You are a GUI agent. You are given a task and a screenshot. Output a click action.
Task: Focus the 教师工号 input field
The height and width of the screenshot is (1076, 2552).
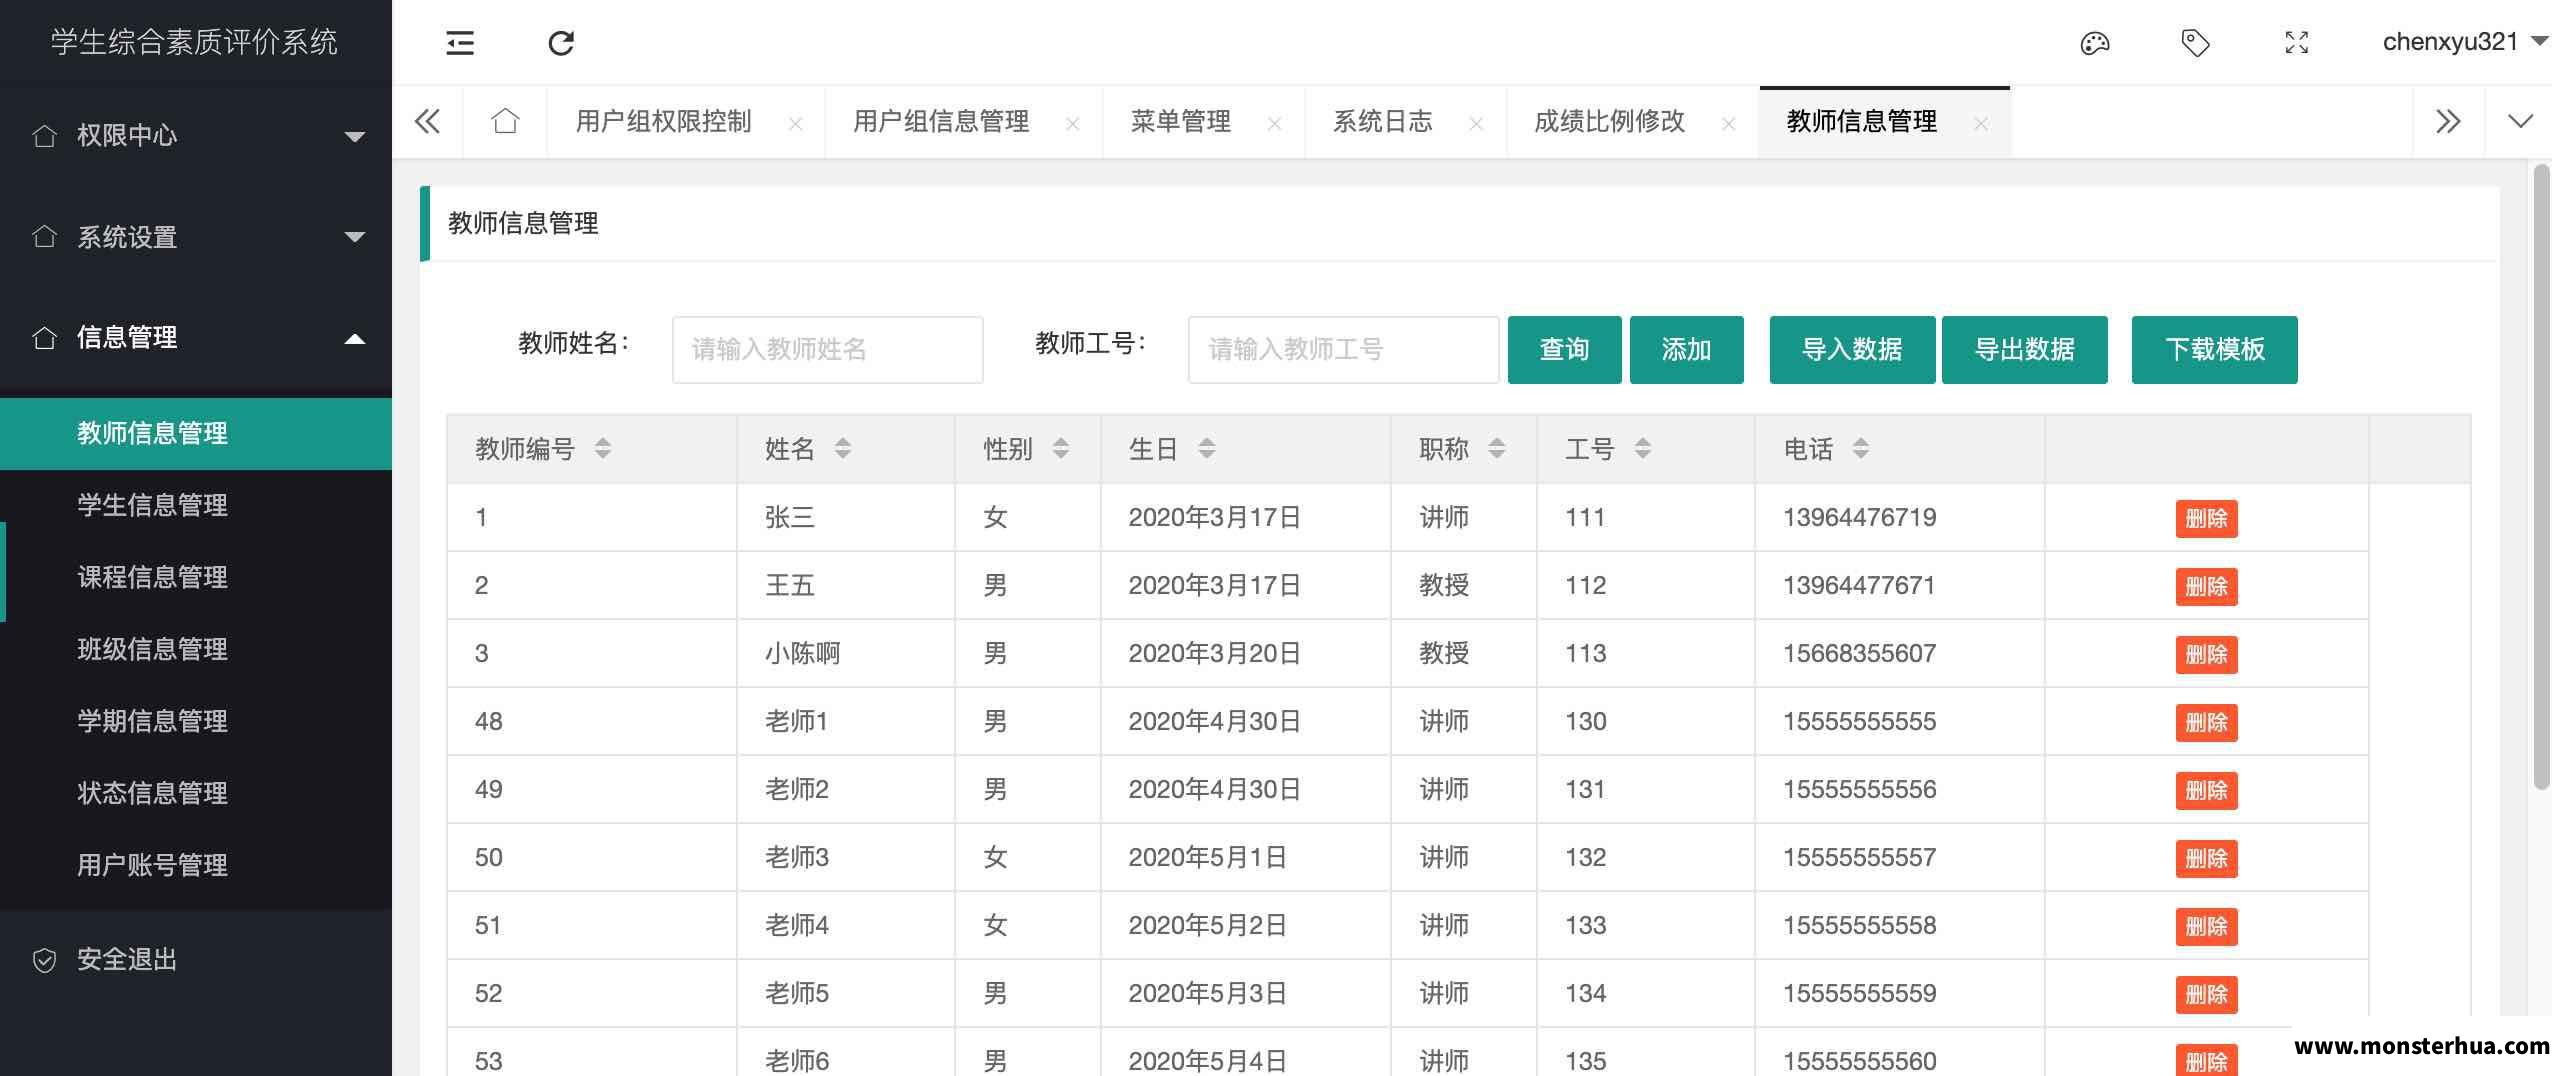(1343, 349)
